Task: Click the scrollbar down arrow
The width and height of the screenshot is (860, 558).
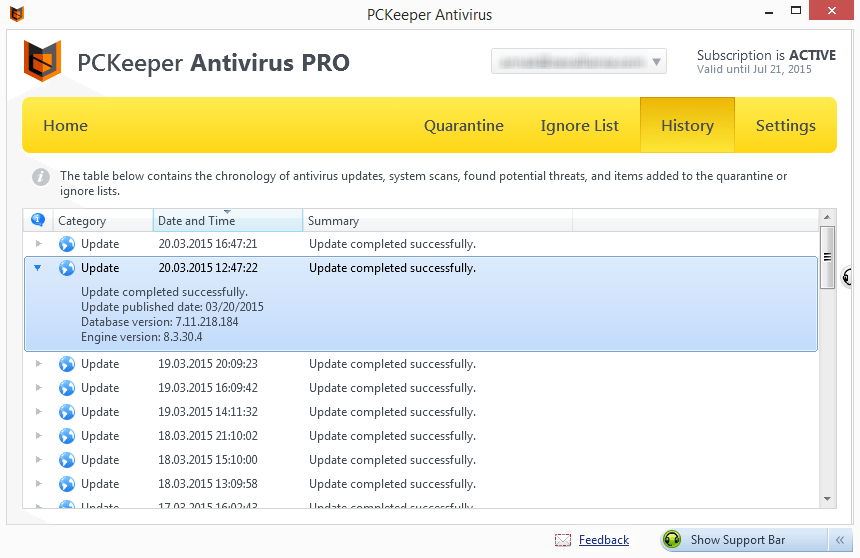Action: (827, 499)
